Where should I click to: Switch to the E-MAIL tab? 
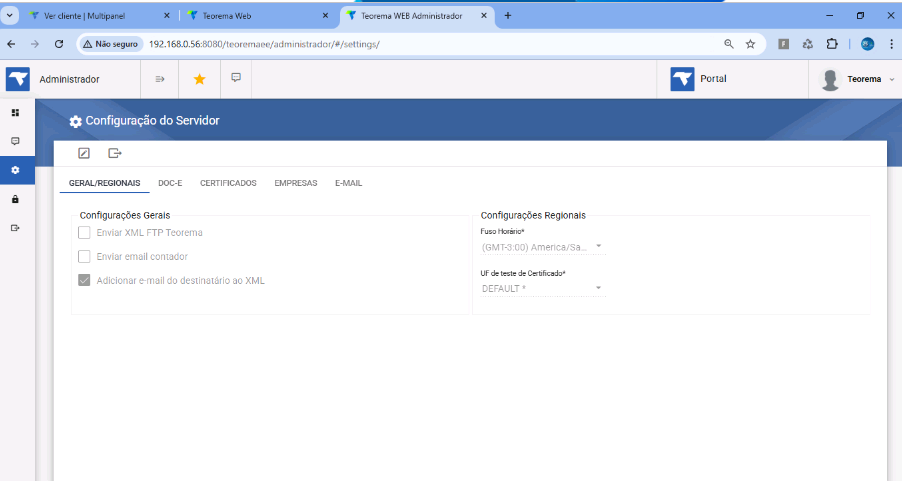pyautogui.click(x=349, y=183)
